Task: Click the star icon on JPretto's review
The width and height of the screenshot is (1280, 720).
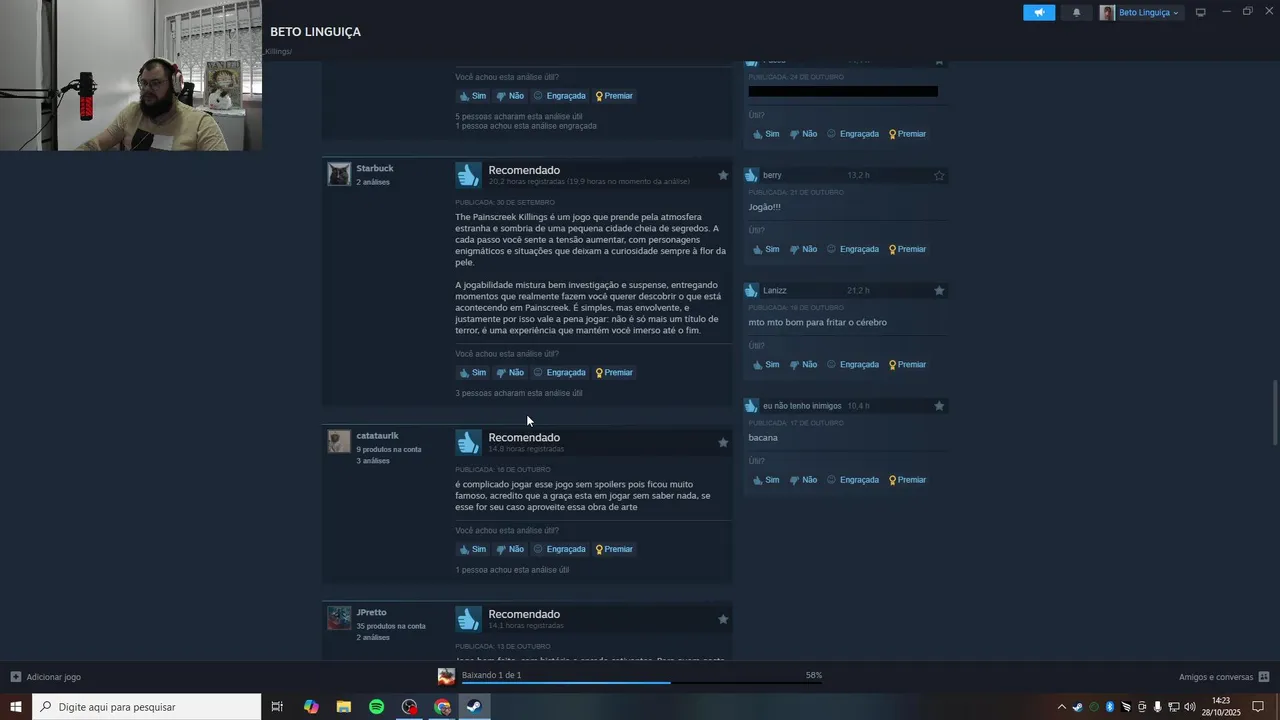Action: [723, 619]
